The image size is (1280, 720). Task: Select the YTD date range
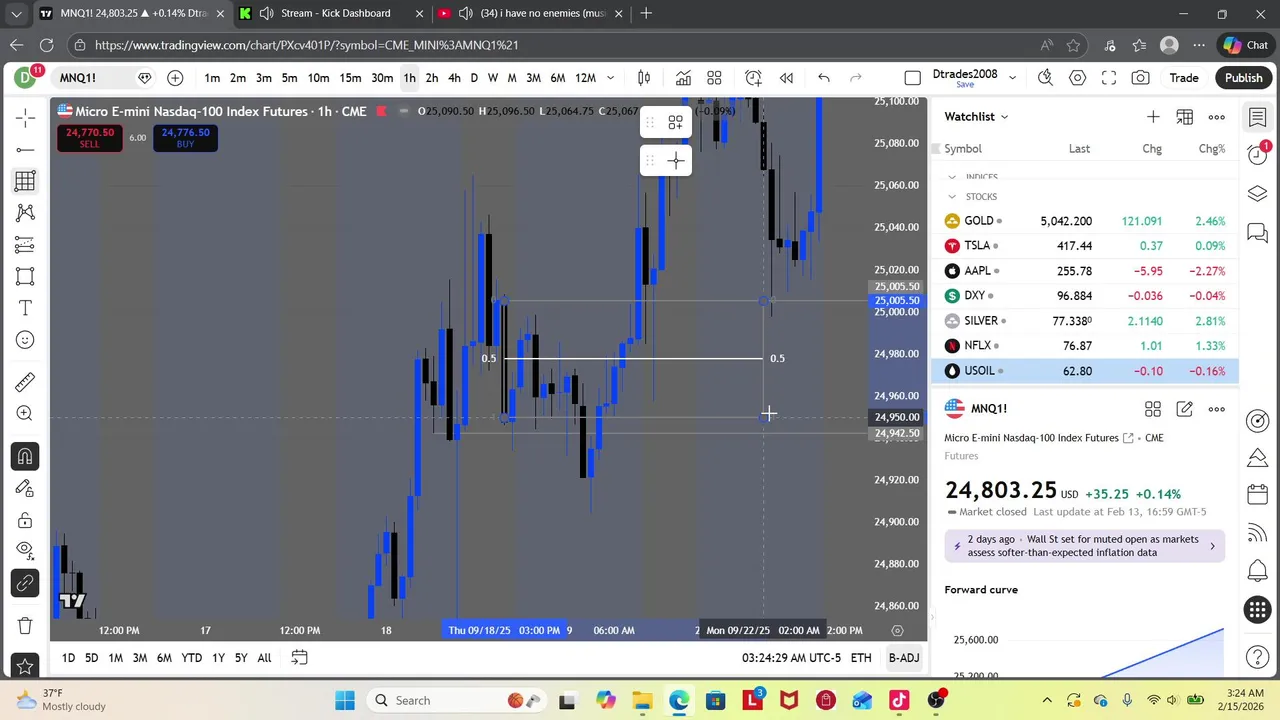click(191, 658)
